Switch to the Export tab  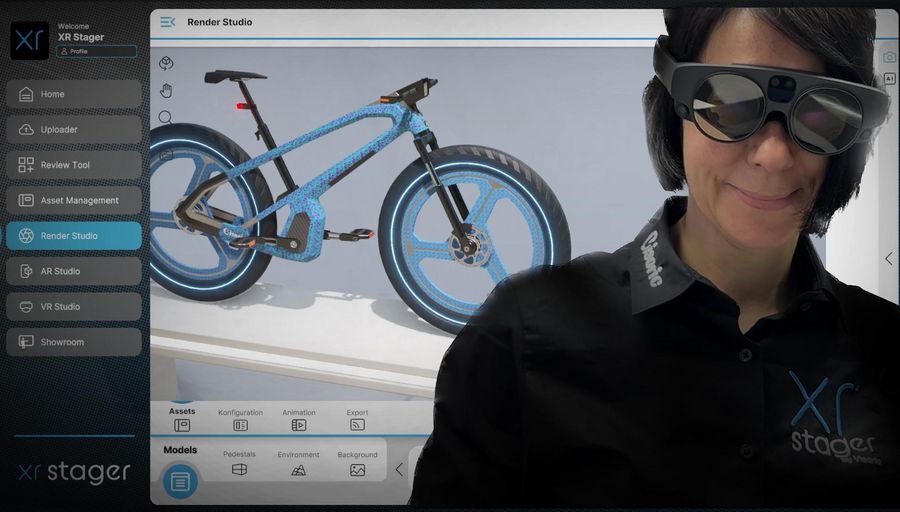coord(357,420)
